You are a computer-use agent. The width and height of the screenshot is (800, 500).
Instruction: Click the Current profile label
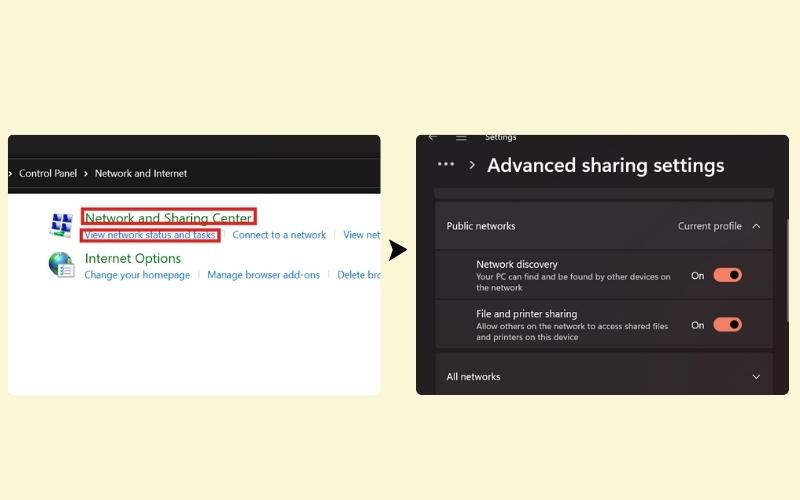point(710,226)
